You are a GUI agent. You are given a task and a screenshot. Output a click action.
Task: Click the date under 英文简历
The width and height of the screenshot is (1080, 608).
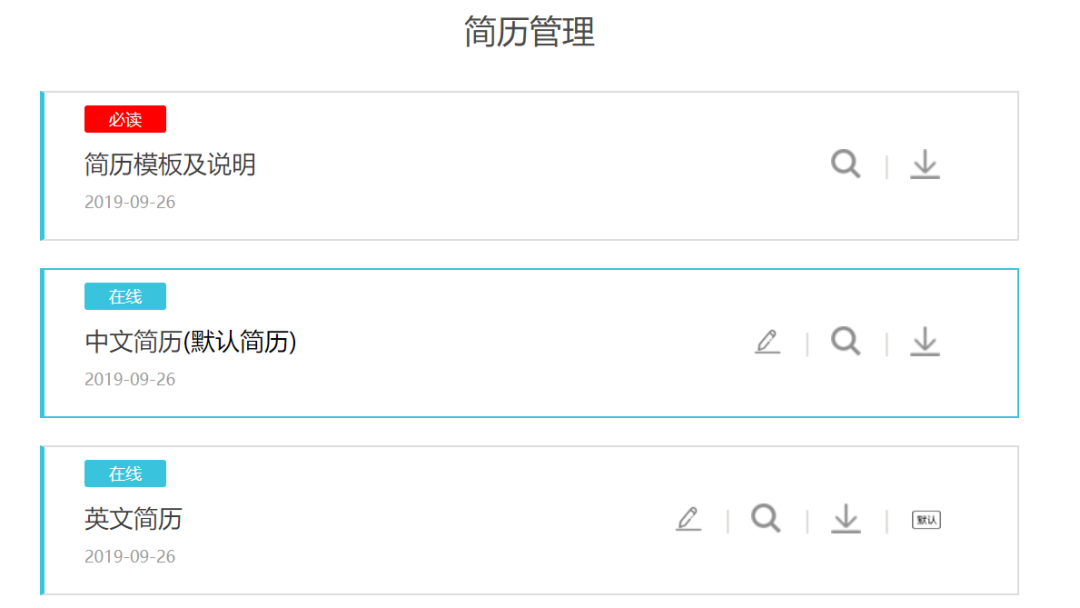click(x=129, y=556)
